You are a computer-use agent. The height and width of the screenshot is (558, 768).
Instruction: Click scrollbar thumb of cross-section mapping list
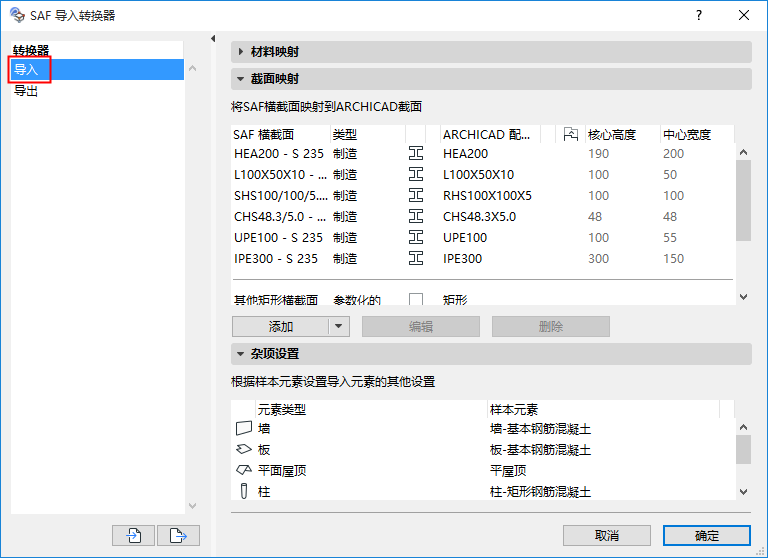[743, 200]
